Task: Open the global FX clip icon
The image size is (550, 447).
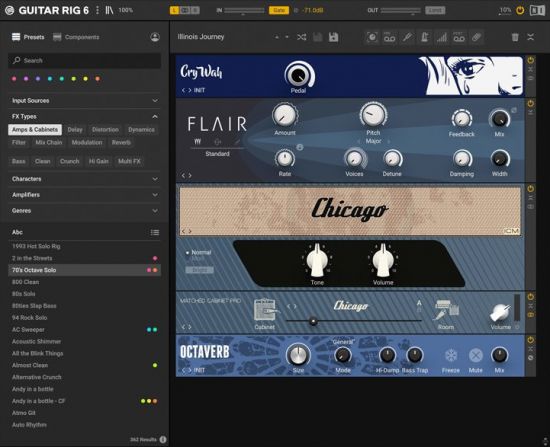Action: tap(476, 37)
